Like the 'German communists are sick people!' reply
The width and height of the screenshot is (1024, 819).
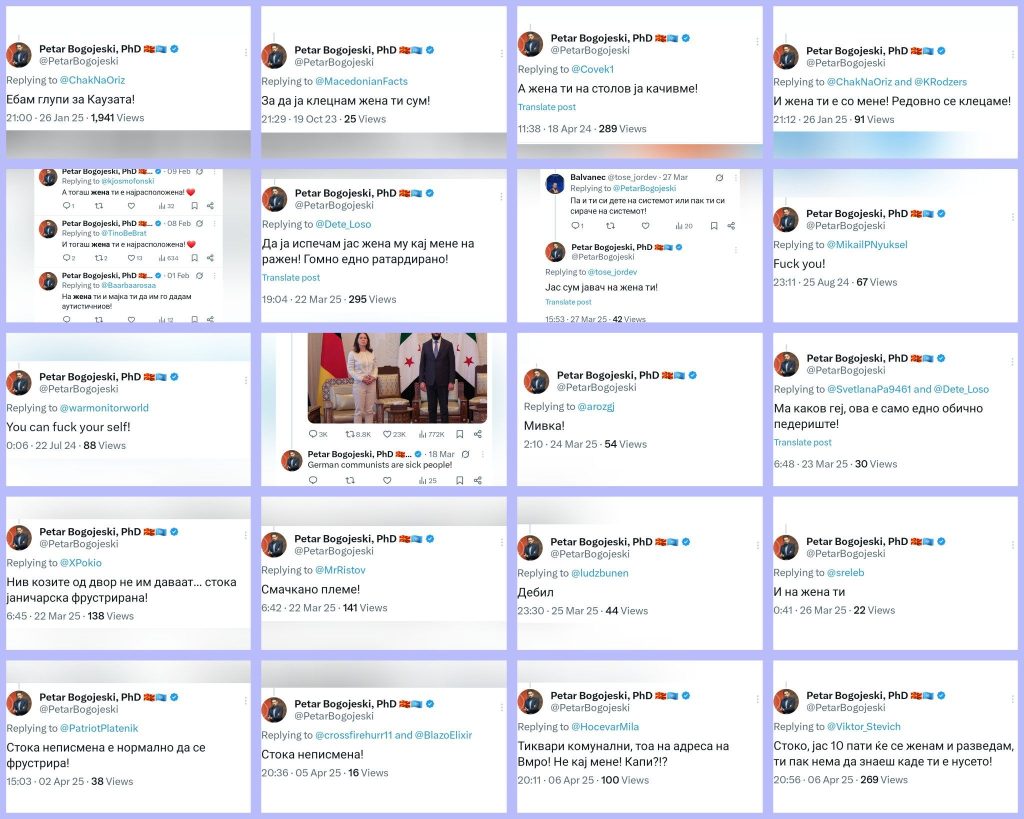point(387,480)
